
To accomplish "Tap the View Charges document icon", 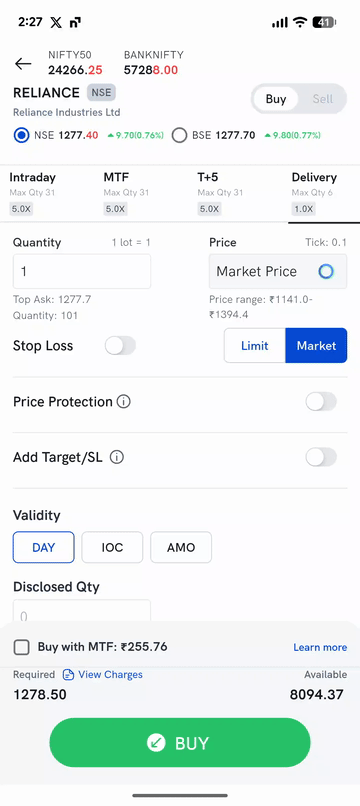I will click(68, 674).
